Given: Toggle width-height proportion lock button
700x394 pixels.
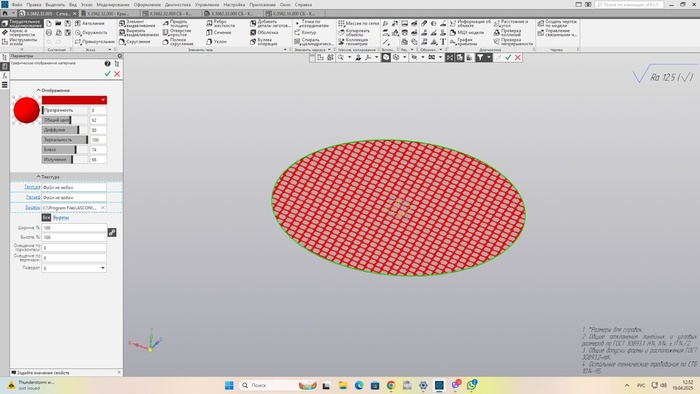Looking at the screenshot, I should [x=112, y=232].
